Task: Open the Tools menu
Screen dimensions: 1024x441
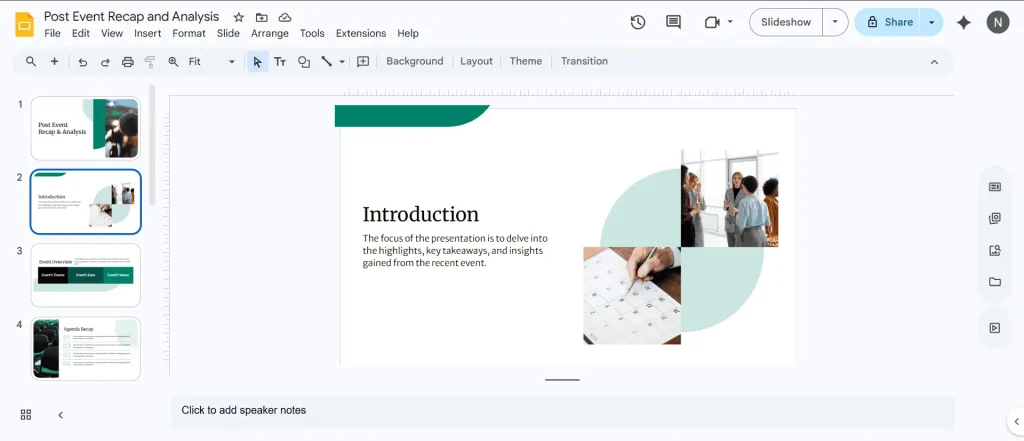Action: tap(312, 33)
